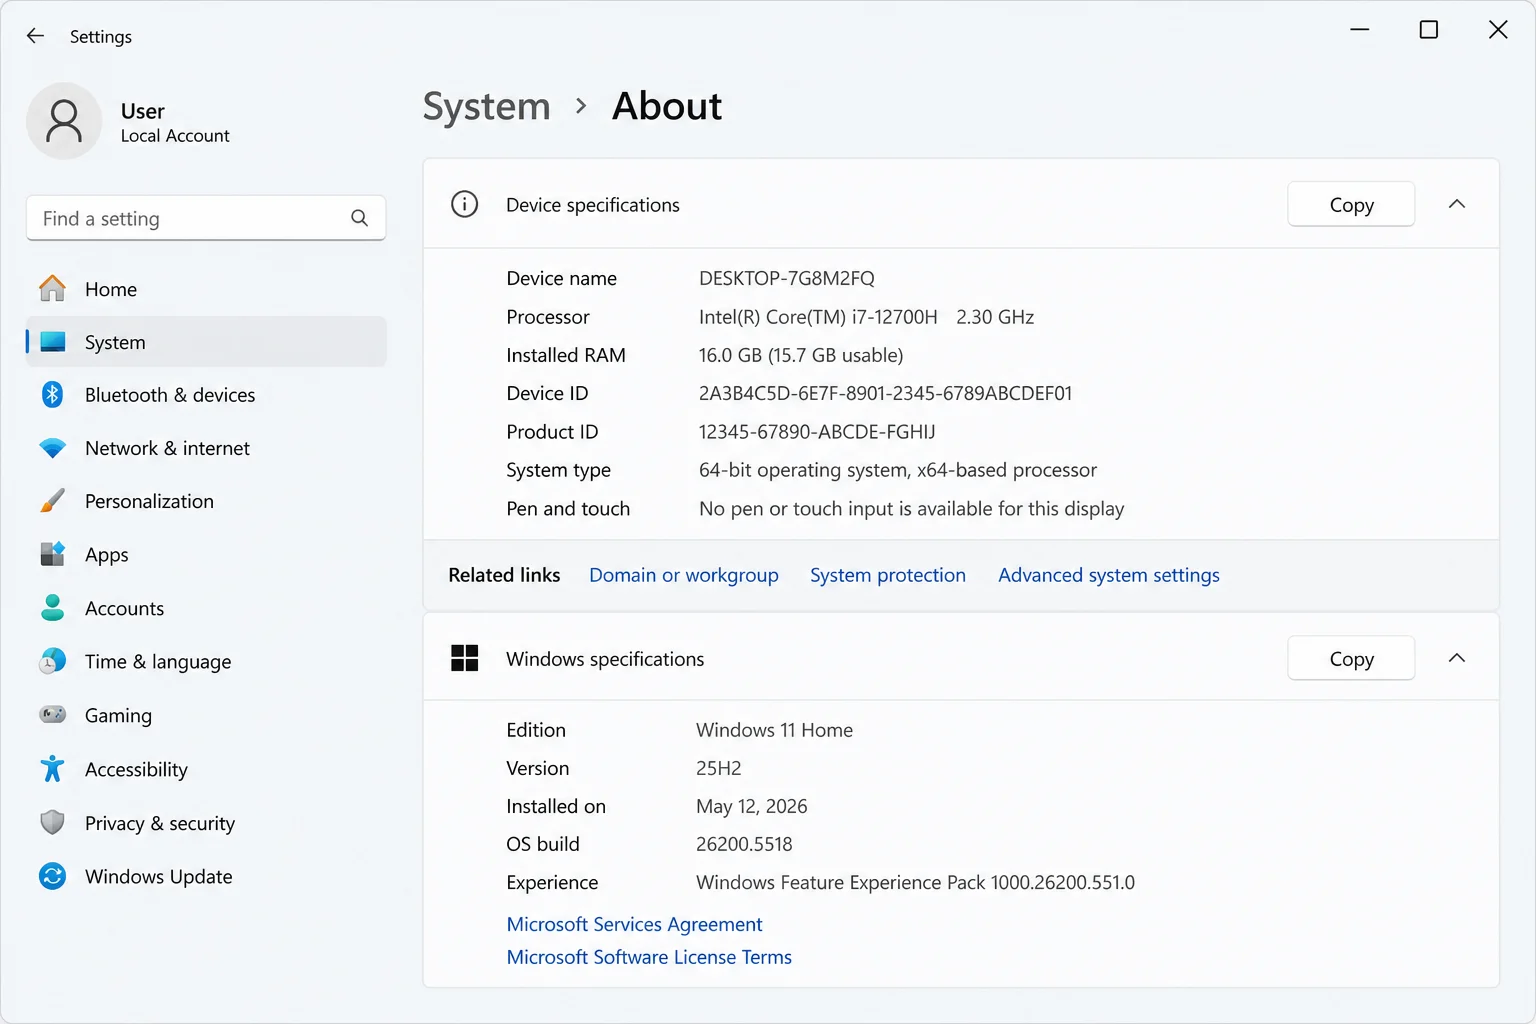Click the 64-bit operating system text

pyautogui.click(x=898, y=470)
